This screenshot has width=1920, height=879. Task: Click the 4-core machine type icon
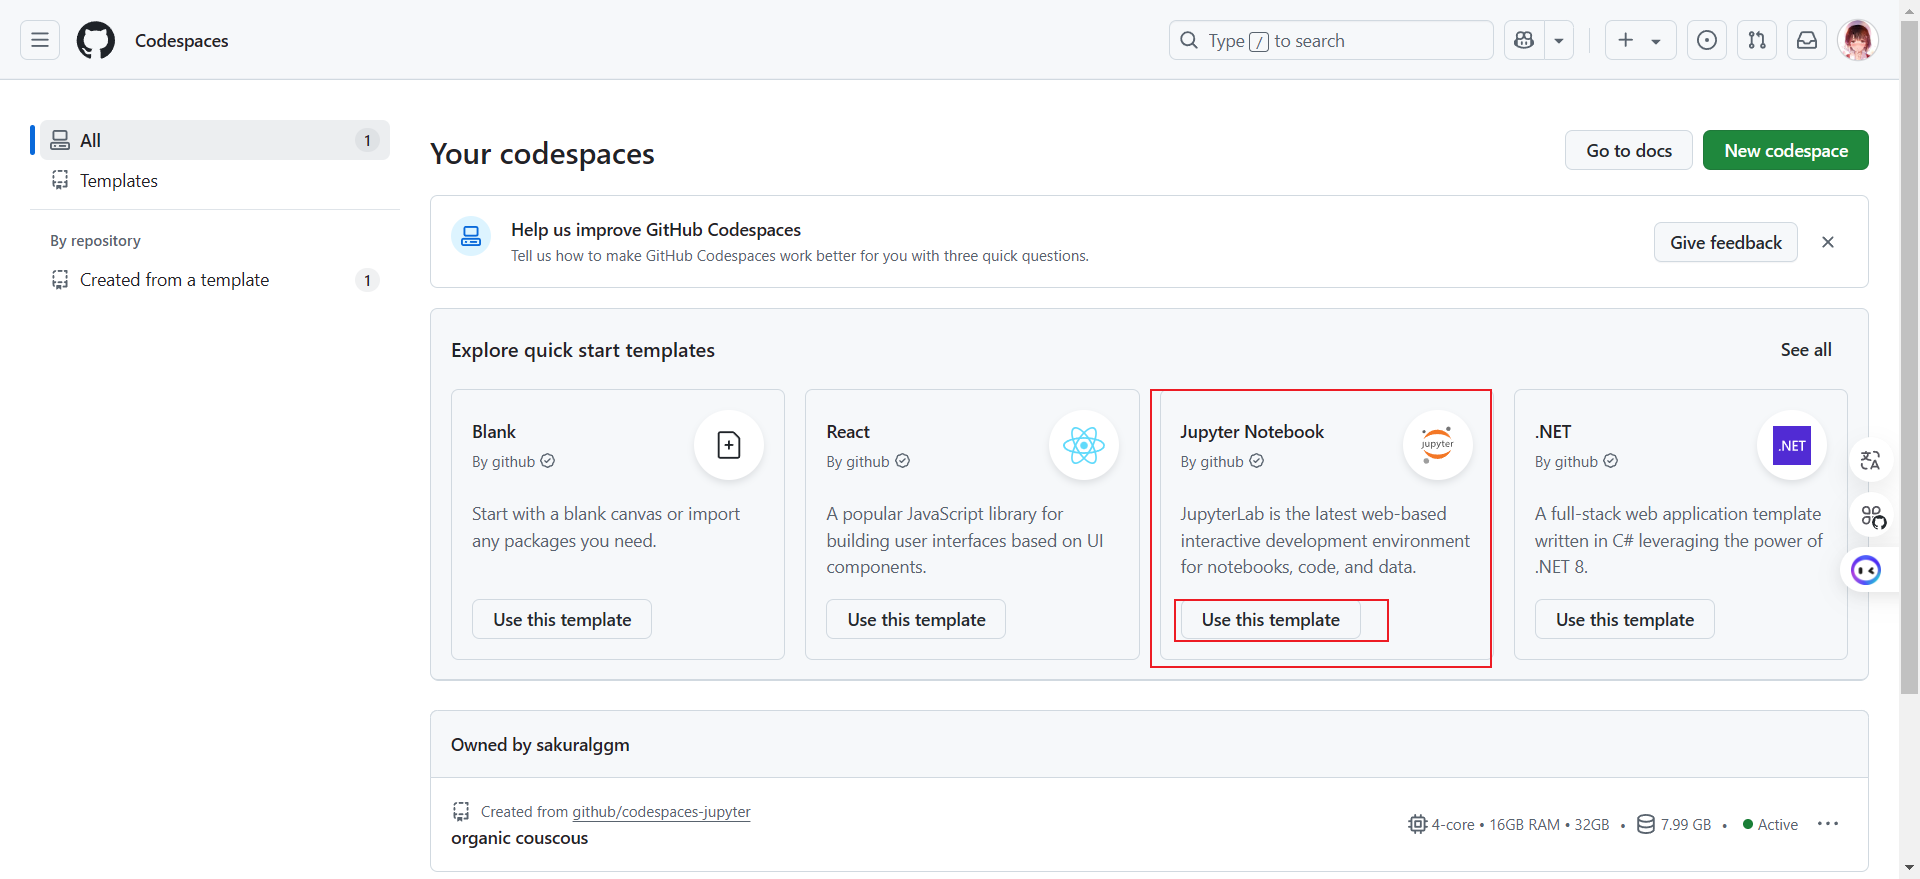point(1417,824)
